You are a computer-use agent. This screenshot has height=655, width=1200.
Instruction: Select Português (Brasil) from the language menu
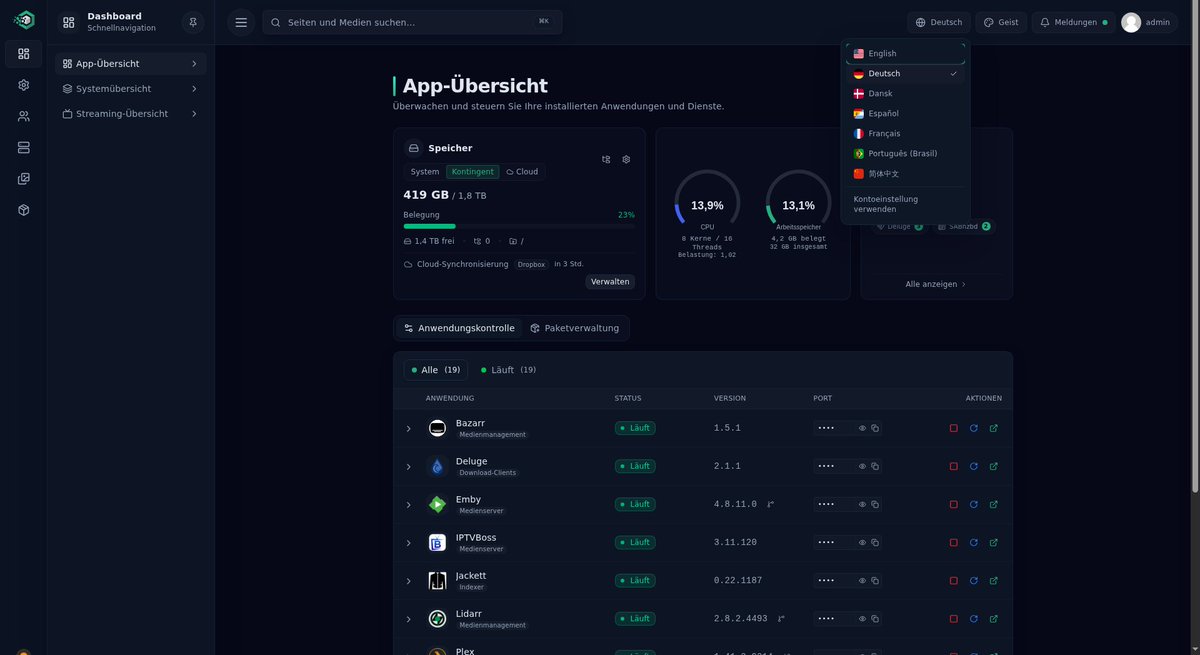[906, 154]
